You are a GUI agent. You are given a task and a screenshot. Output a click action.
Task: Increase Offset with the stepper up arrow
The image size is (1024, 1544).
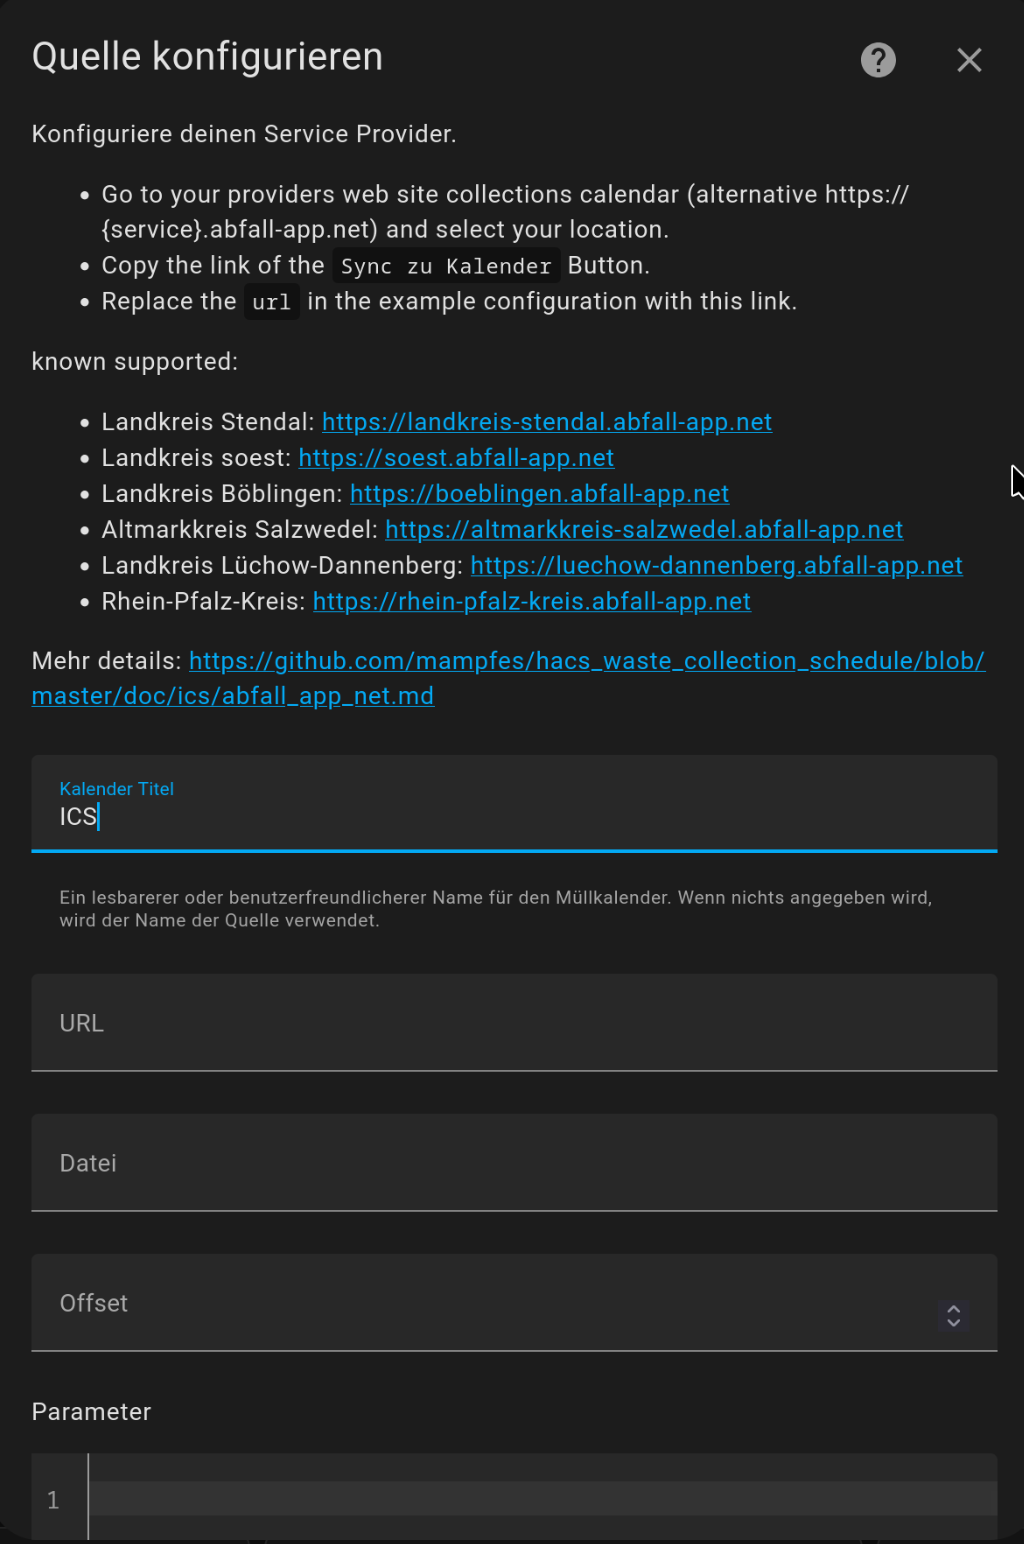pyautogui.click(x=954, y=1308)
